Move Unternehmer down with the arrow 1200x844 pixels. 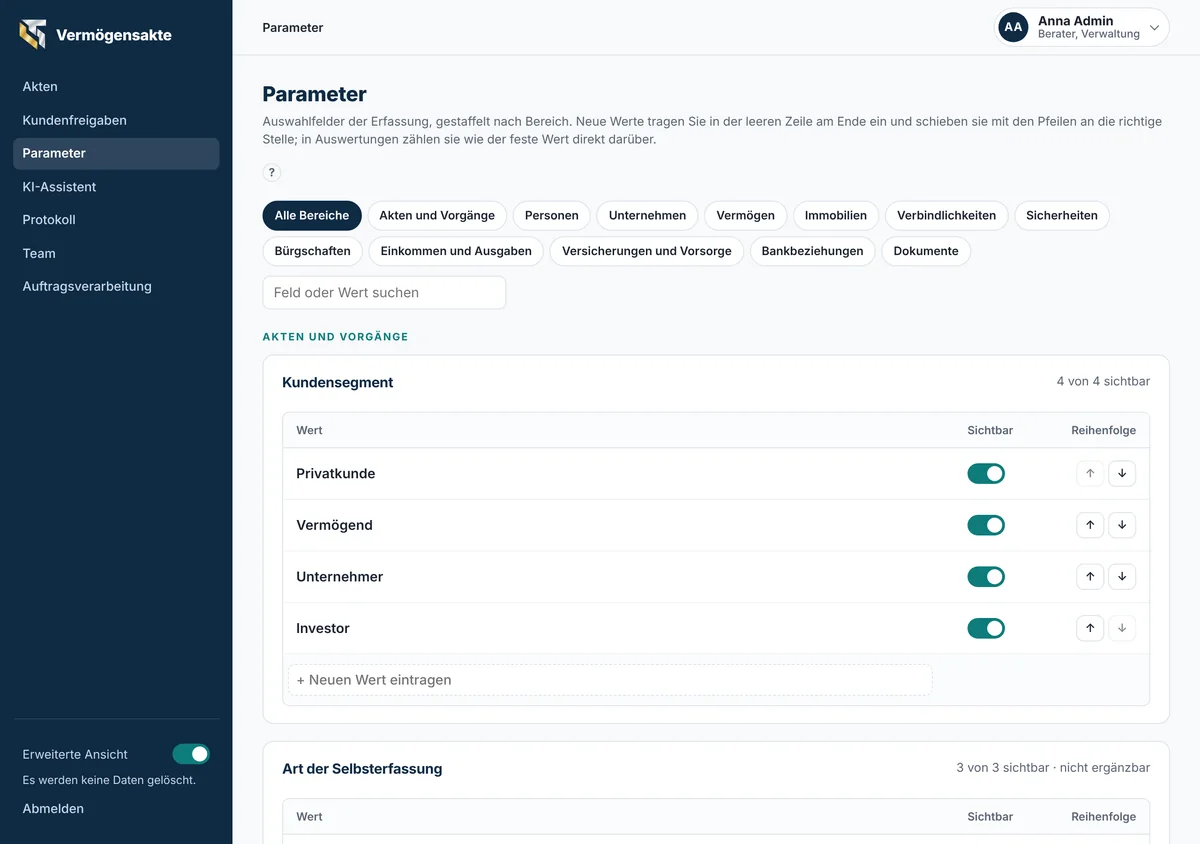1122,577
